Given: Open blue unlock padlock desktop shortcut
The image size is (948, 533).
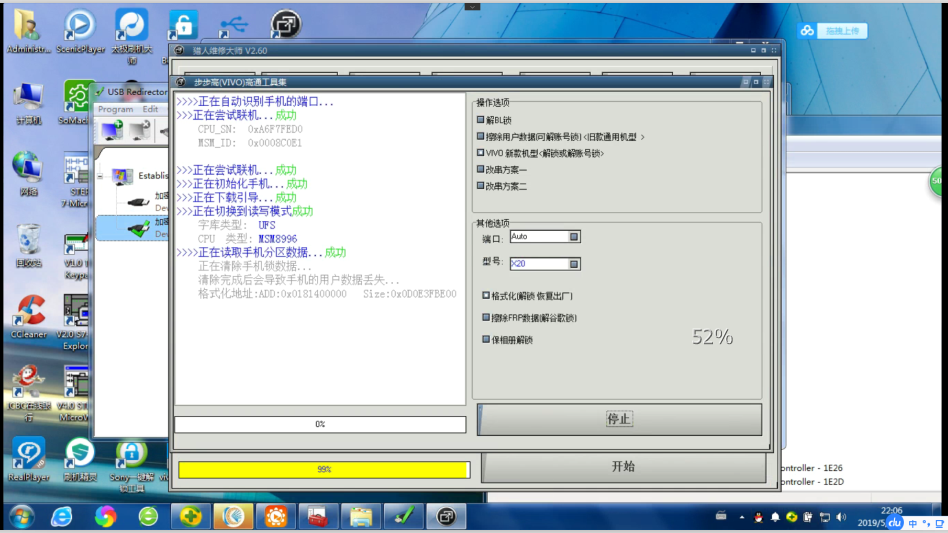Looking at the screenshot, I should point(183,25).
